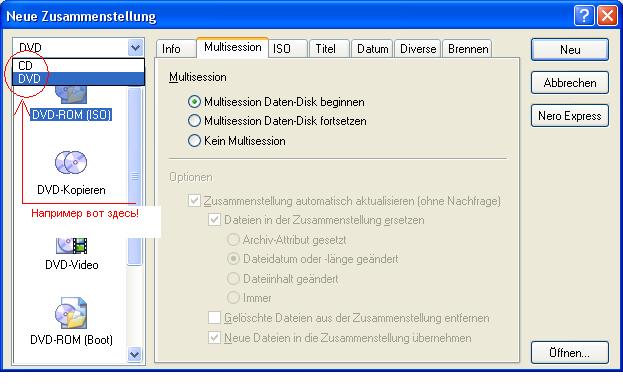
Task: Click the Abbrechen button
Action: coord(570,83)
